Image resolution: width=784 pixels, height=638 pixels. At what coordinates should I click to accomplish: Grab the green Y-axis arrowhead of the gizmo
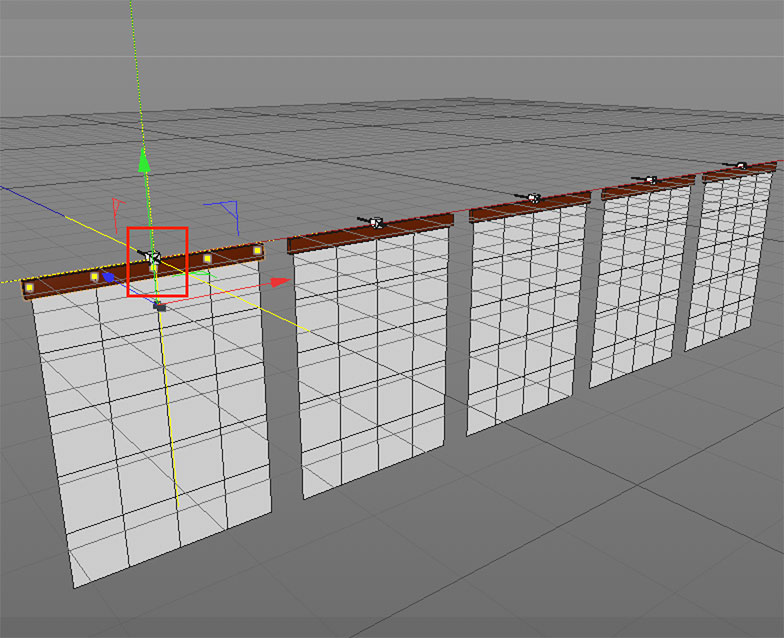[144, 161]
